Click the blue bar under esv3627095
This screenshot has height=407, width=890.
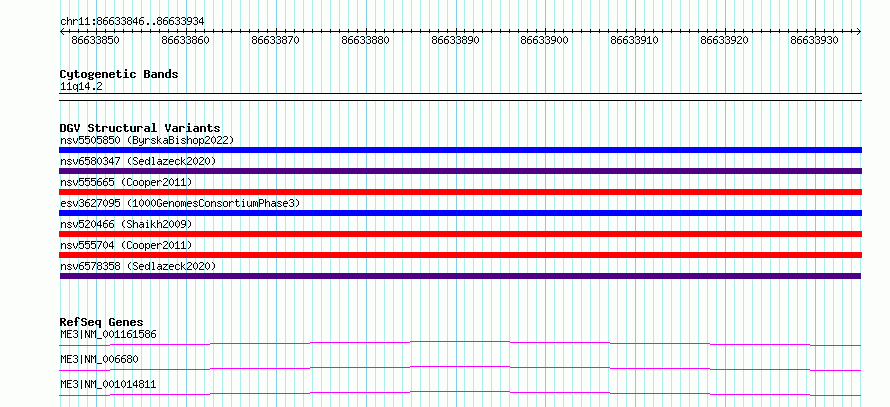point(460,213)
